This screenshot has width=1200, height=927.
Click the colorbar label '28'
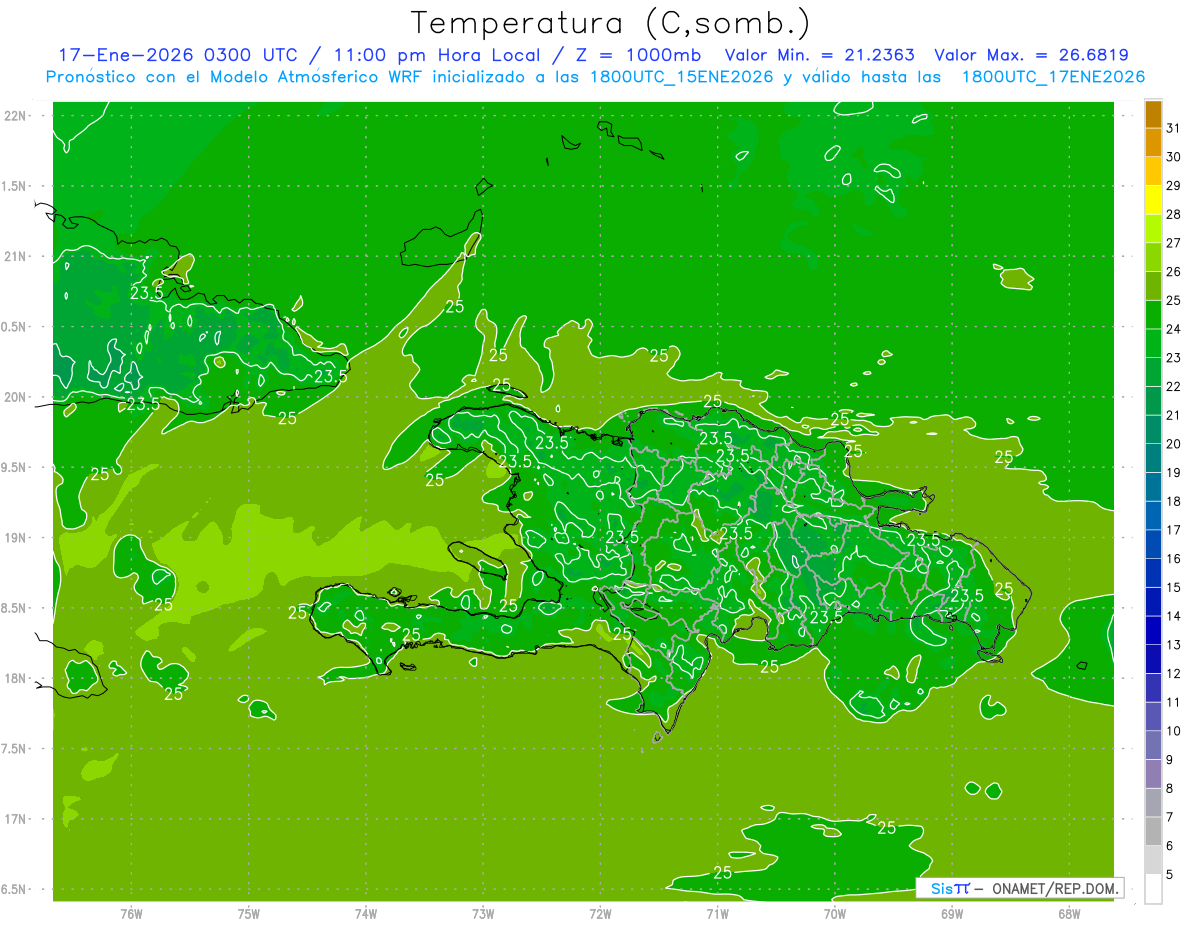click(x=1173, y=214)
